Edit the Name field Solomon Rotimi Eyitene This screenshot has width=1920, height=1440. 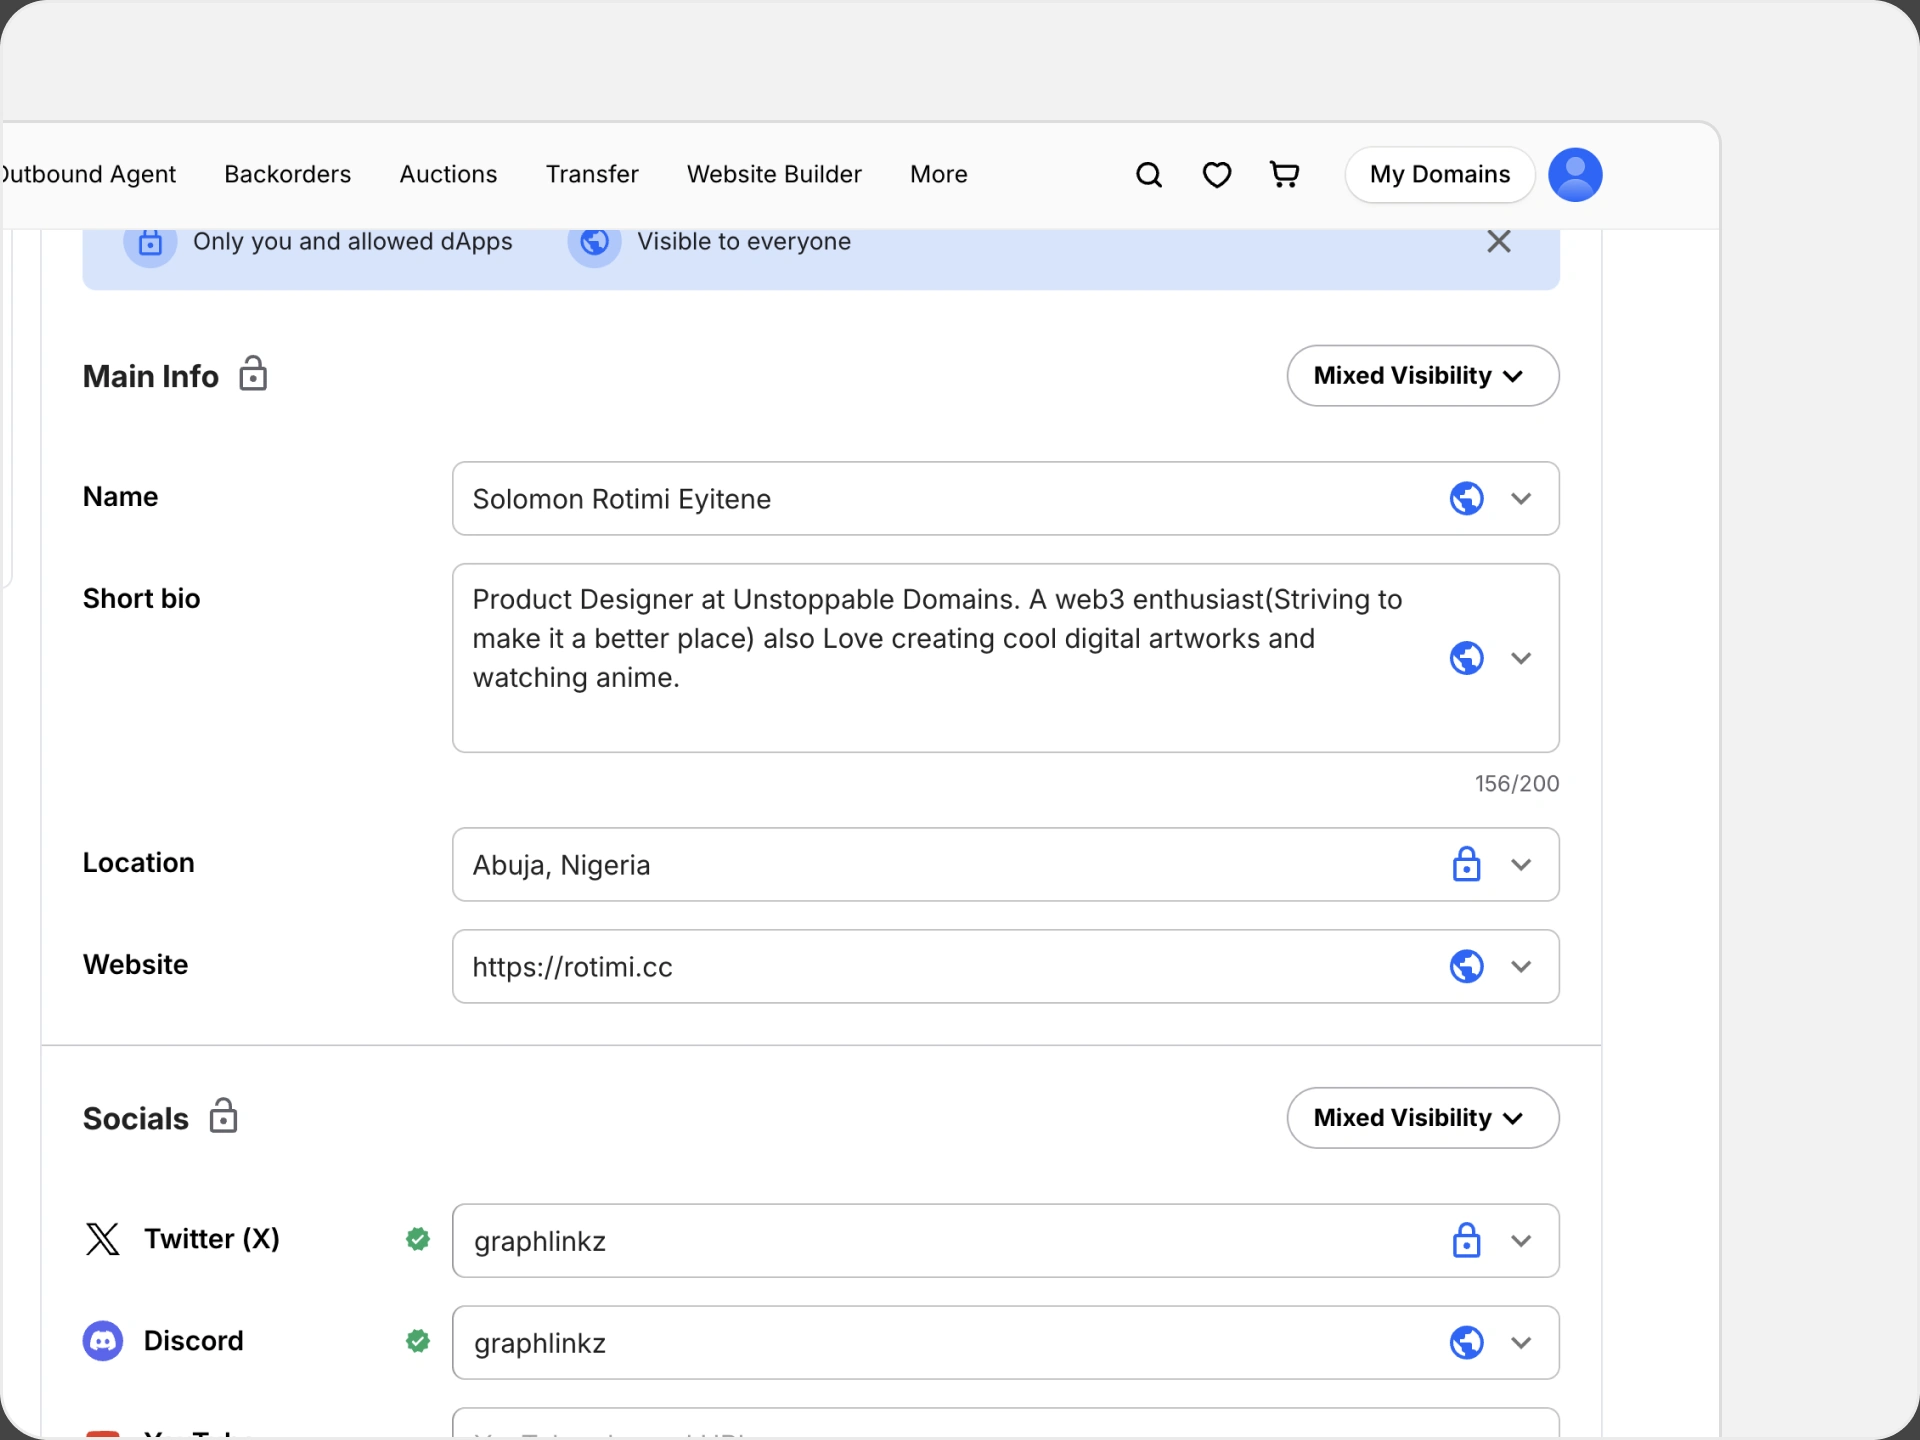tap(1005, 498)
